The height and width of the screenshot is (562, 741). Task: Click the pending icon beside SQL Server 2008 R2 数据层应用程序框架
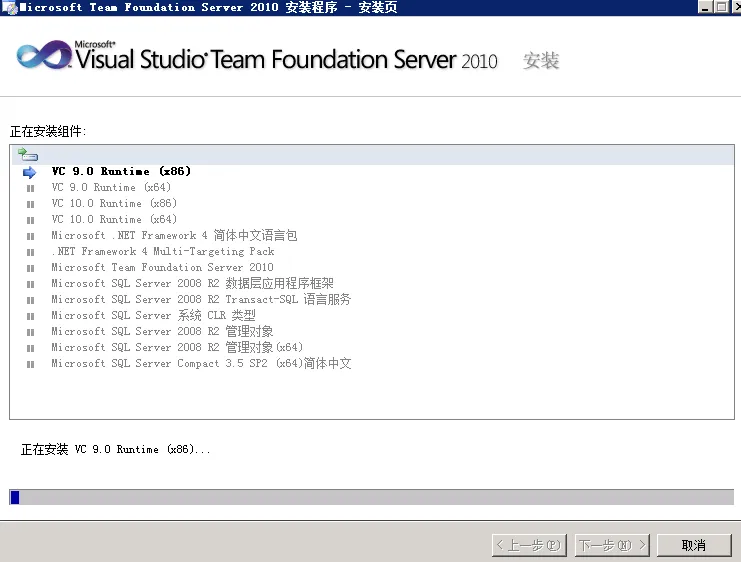(31, 285)
